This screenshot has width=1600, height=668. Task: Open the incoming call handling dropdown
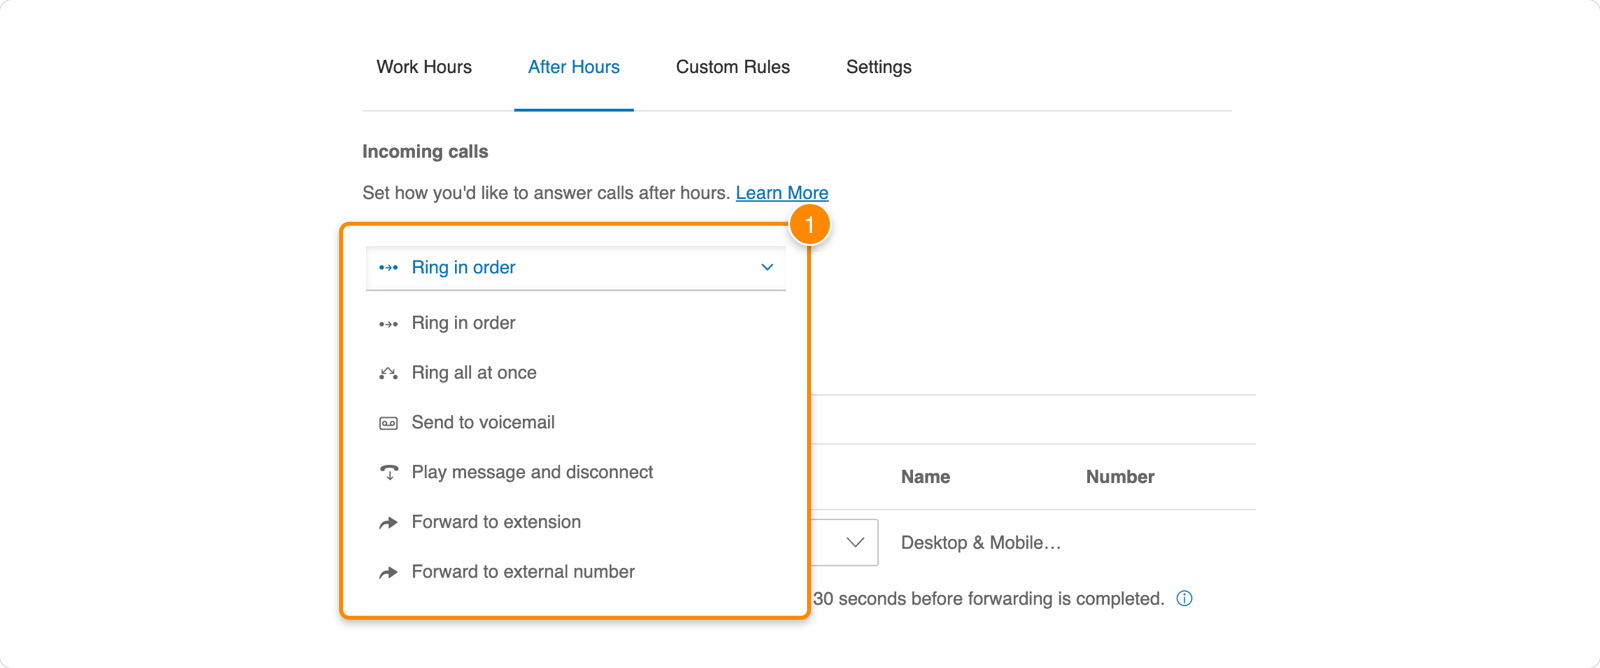coord(575,267)
